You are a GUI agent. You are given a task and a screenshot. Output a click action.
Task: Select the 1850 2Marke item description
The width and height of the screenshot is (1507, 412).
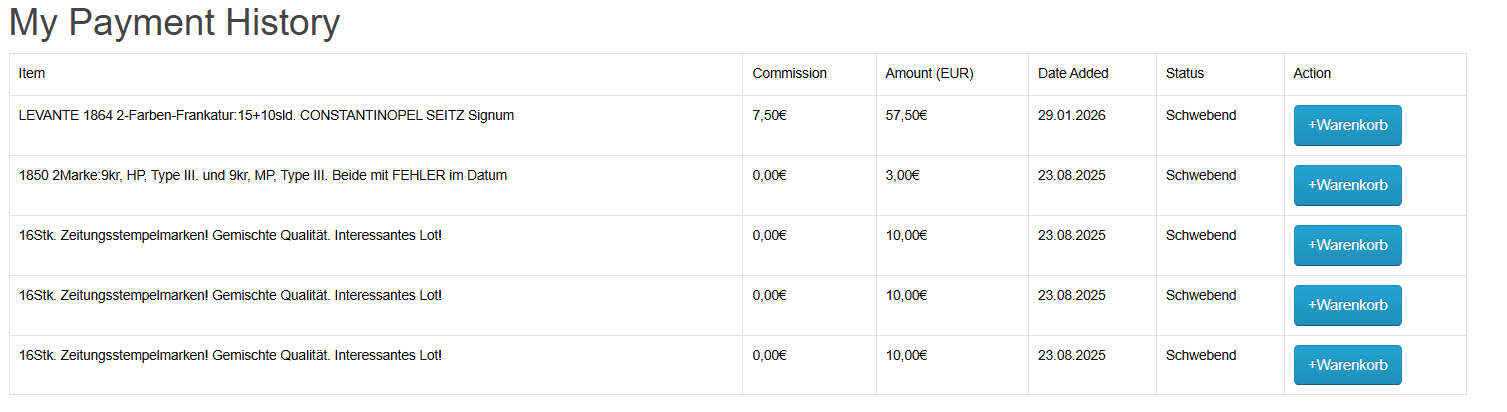click(262, 175)
